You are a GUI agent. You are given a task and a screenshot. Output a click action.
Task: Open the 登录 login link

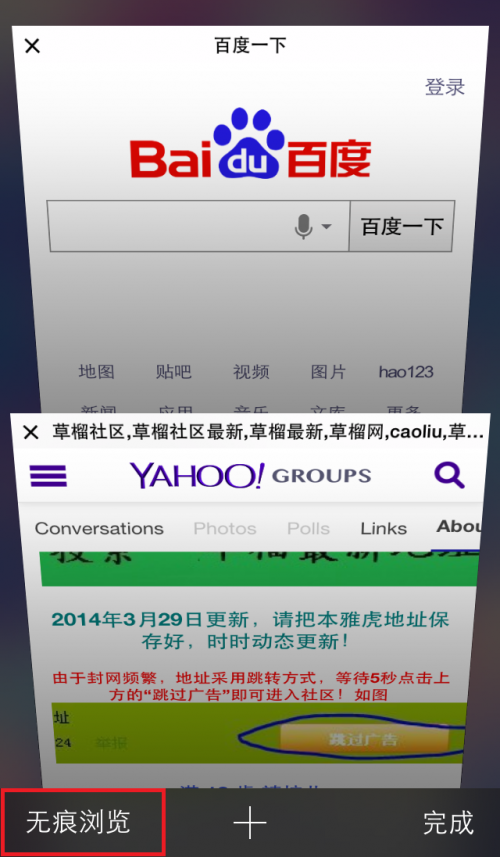pyautogui.click(x=445, y=87)
